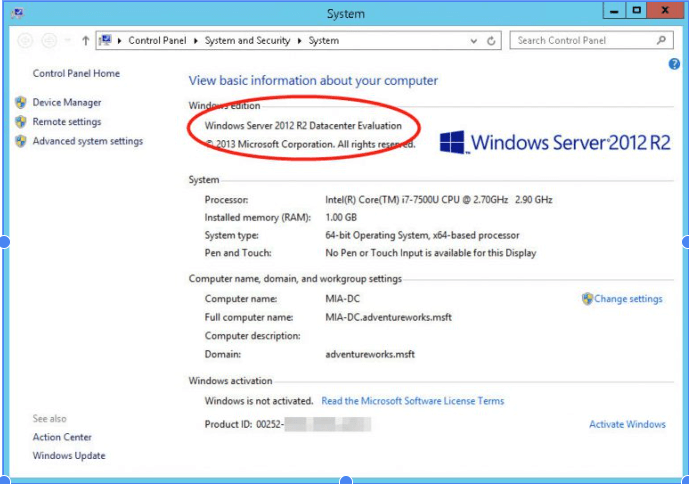This screenshot has height=484, width=689.
Task: Click Activate Windows link
Action: pos(627,424)
